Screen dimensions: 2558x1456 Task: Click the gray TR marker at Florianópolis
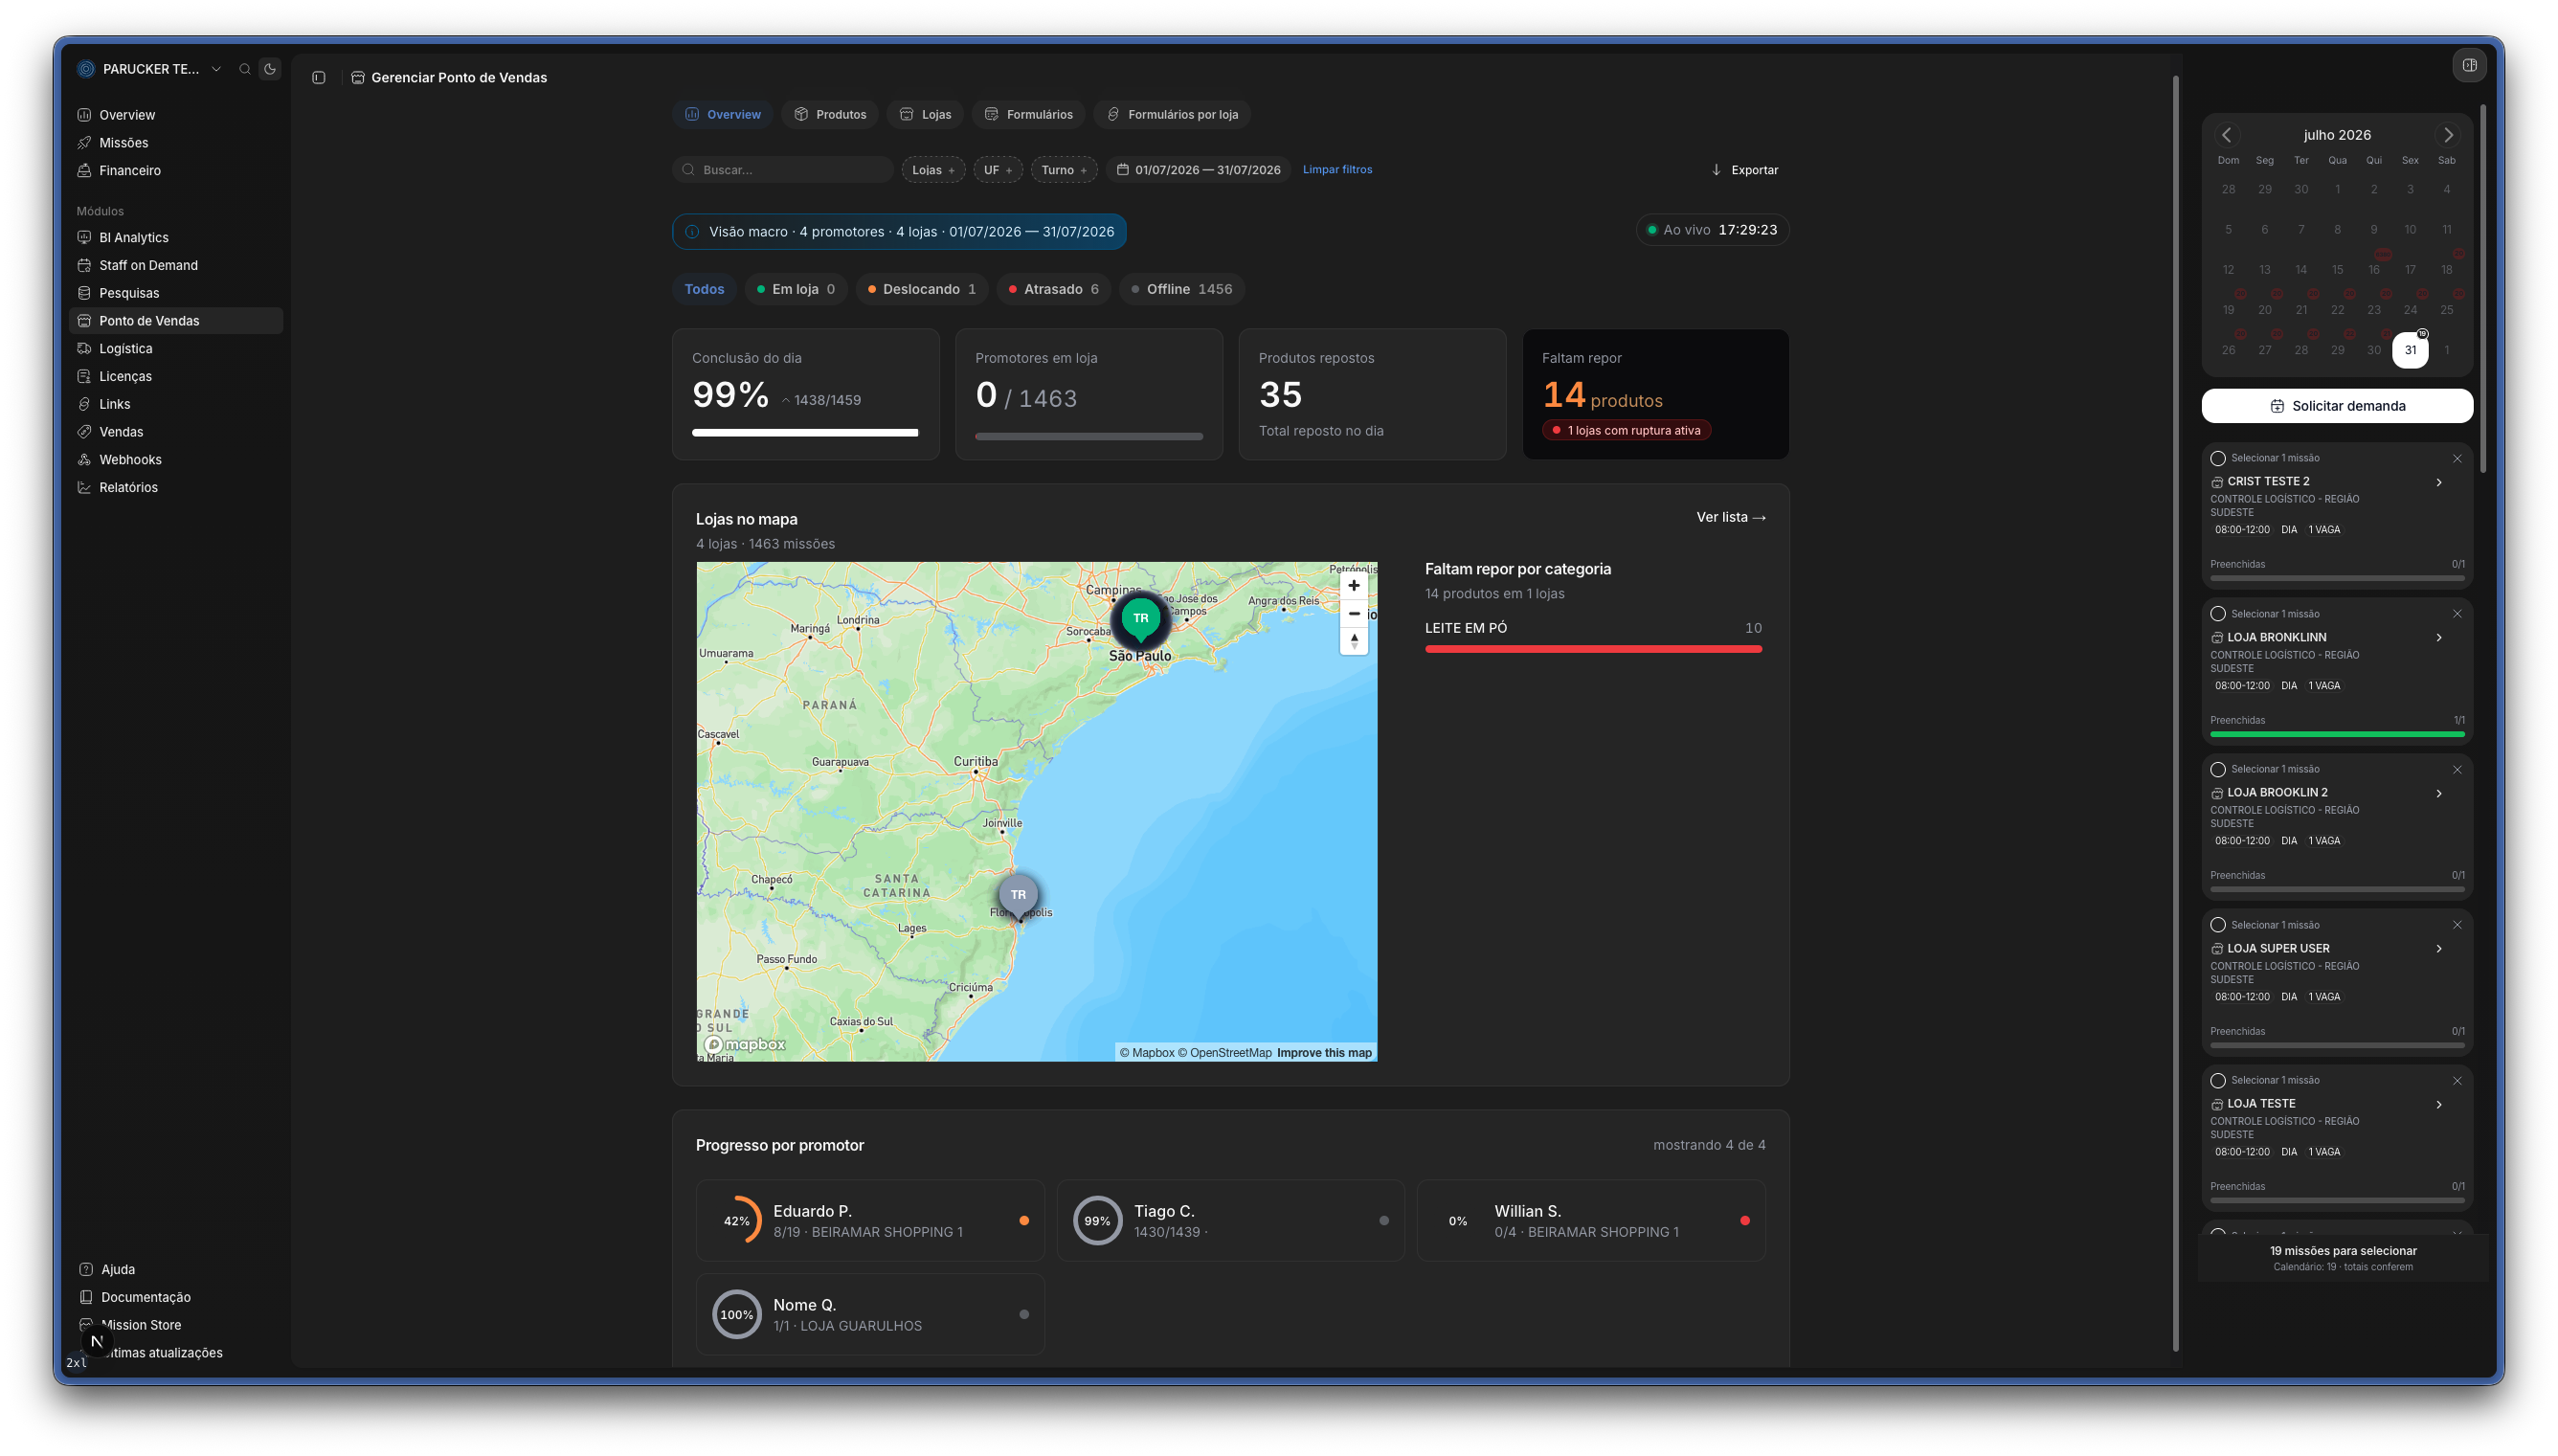[1018, 897]
